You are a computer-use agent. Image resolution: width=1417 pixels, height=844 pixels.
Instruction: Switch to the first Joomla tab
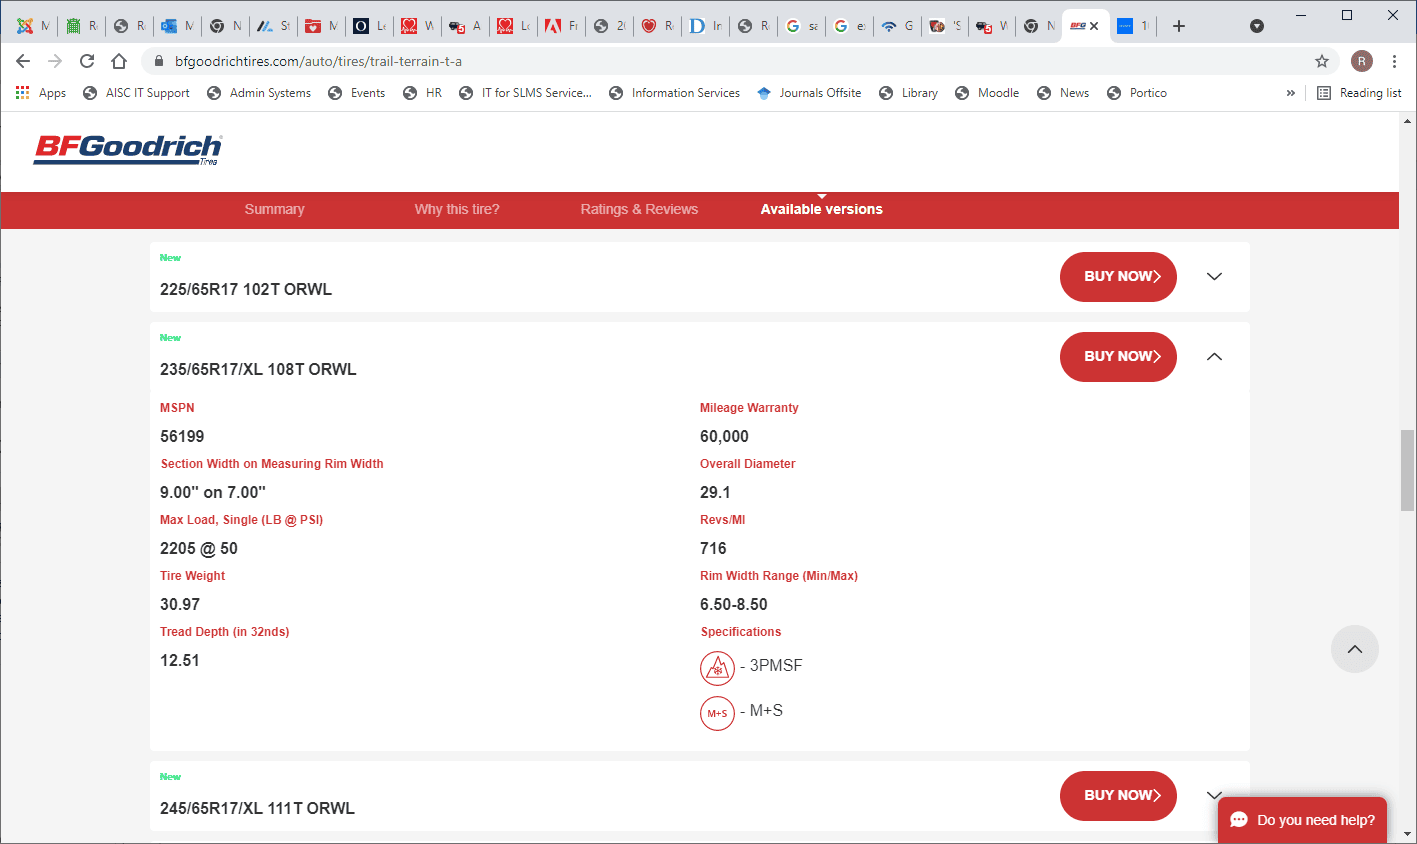point(33,26)
